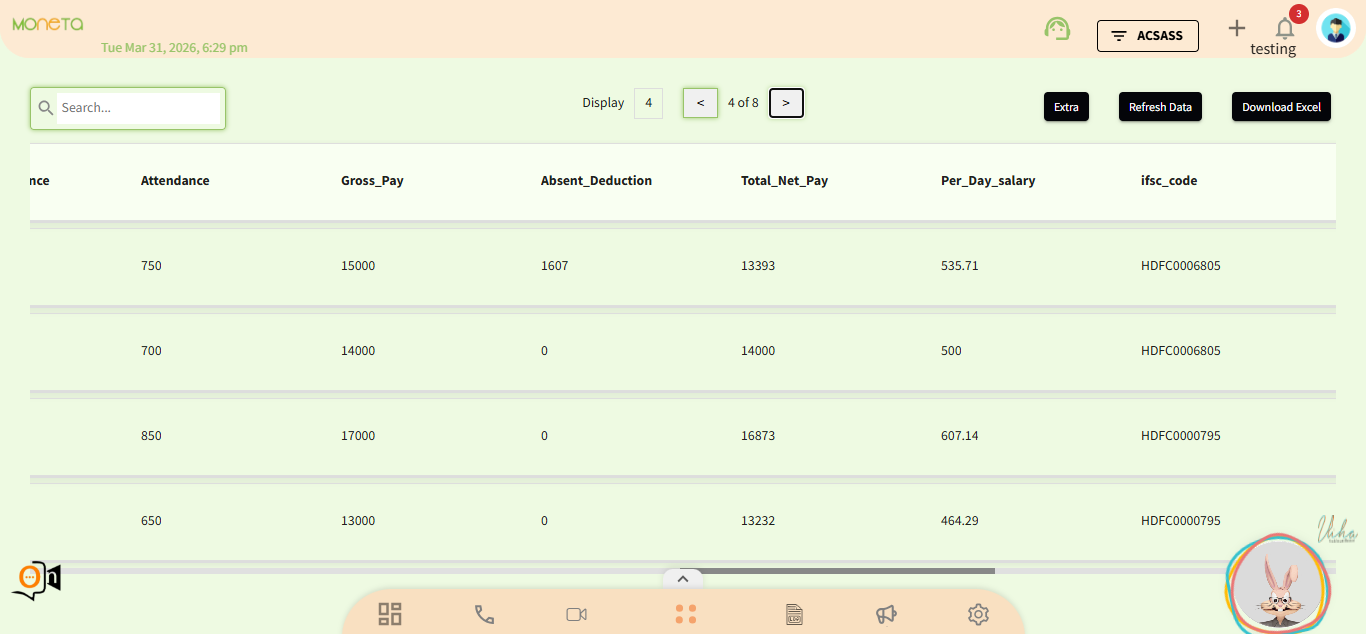Click the Extra button

[1066, 107]
